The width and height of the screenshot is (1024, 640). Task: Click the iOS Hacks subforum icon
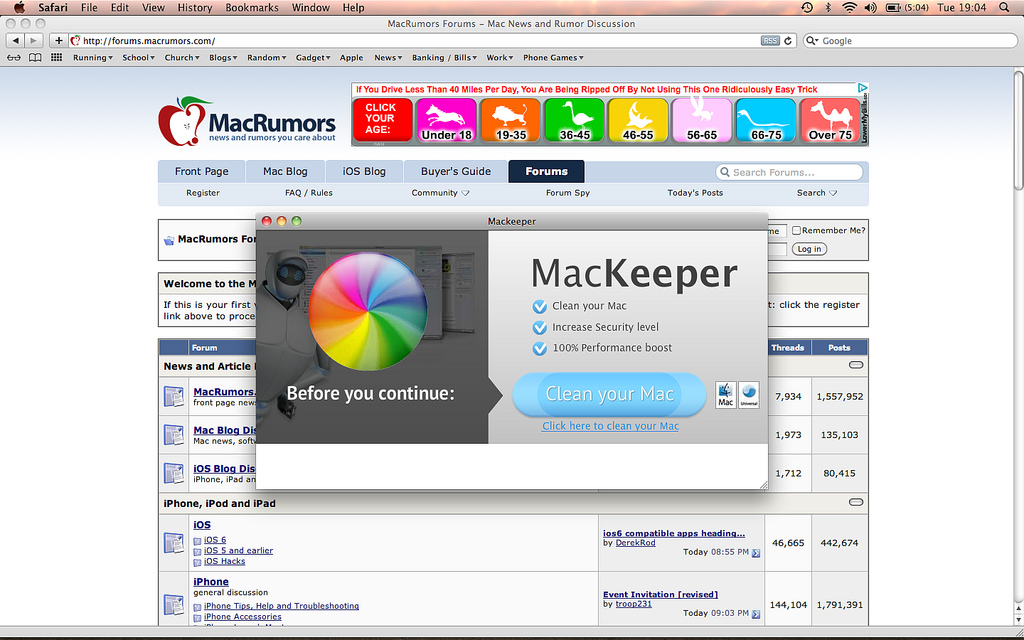197,562
